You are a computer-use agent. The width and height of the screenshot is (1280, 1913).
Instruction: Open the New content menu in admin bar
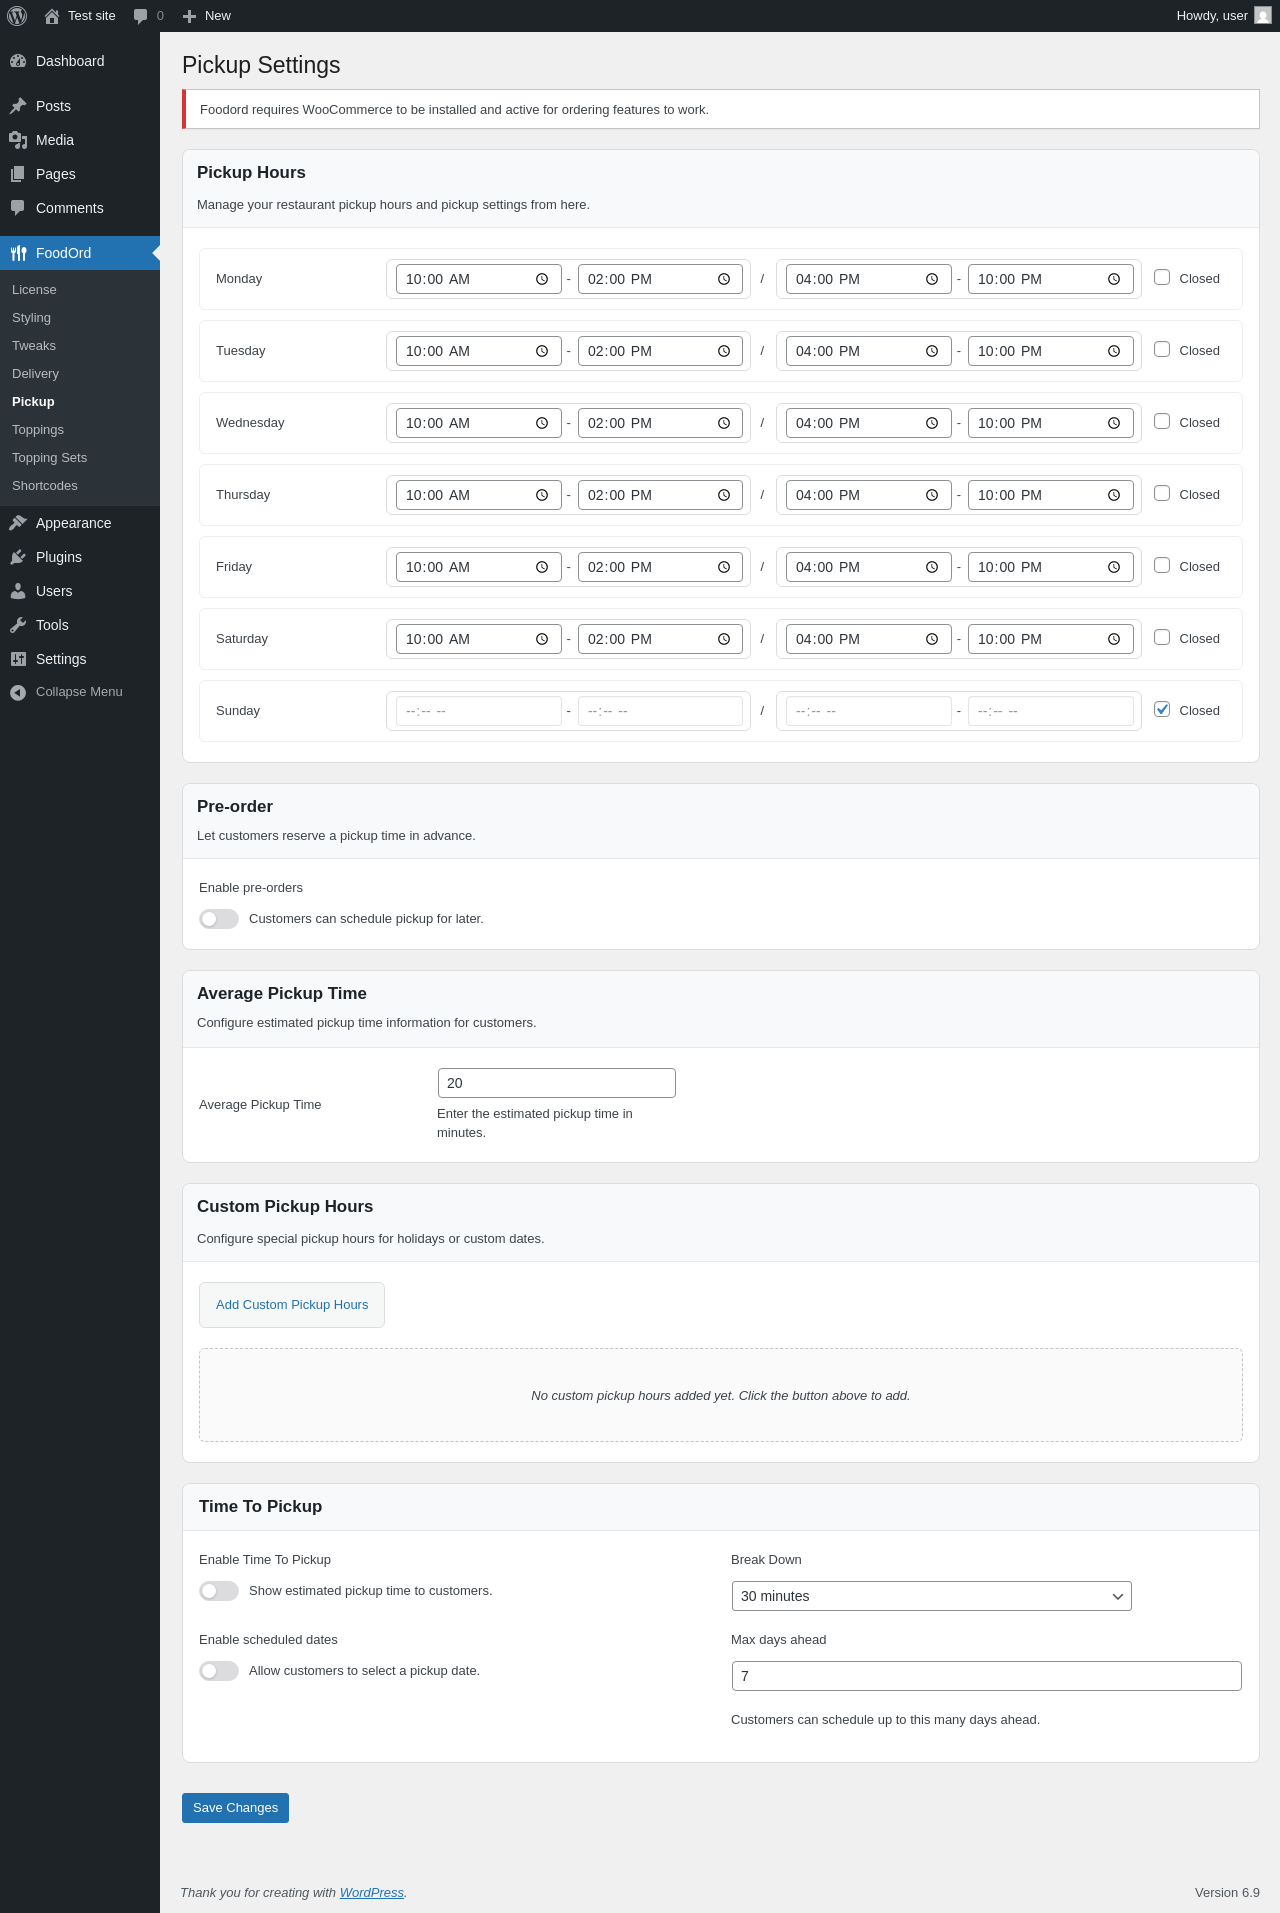[x=207, y=16]
